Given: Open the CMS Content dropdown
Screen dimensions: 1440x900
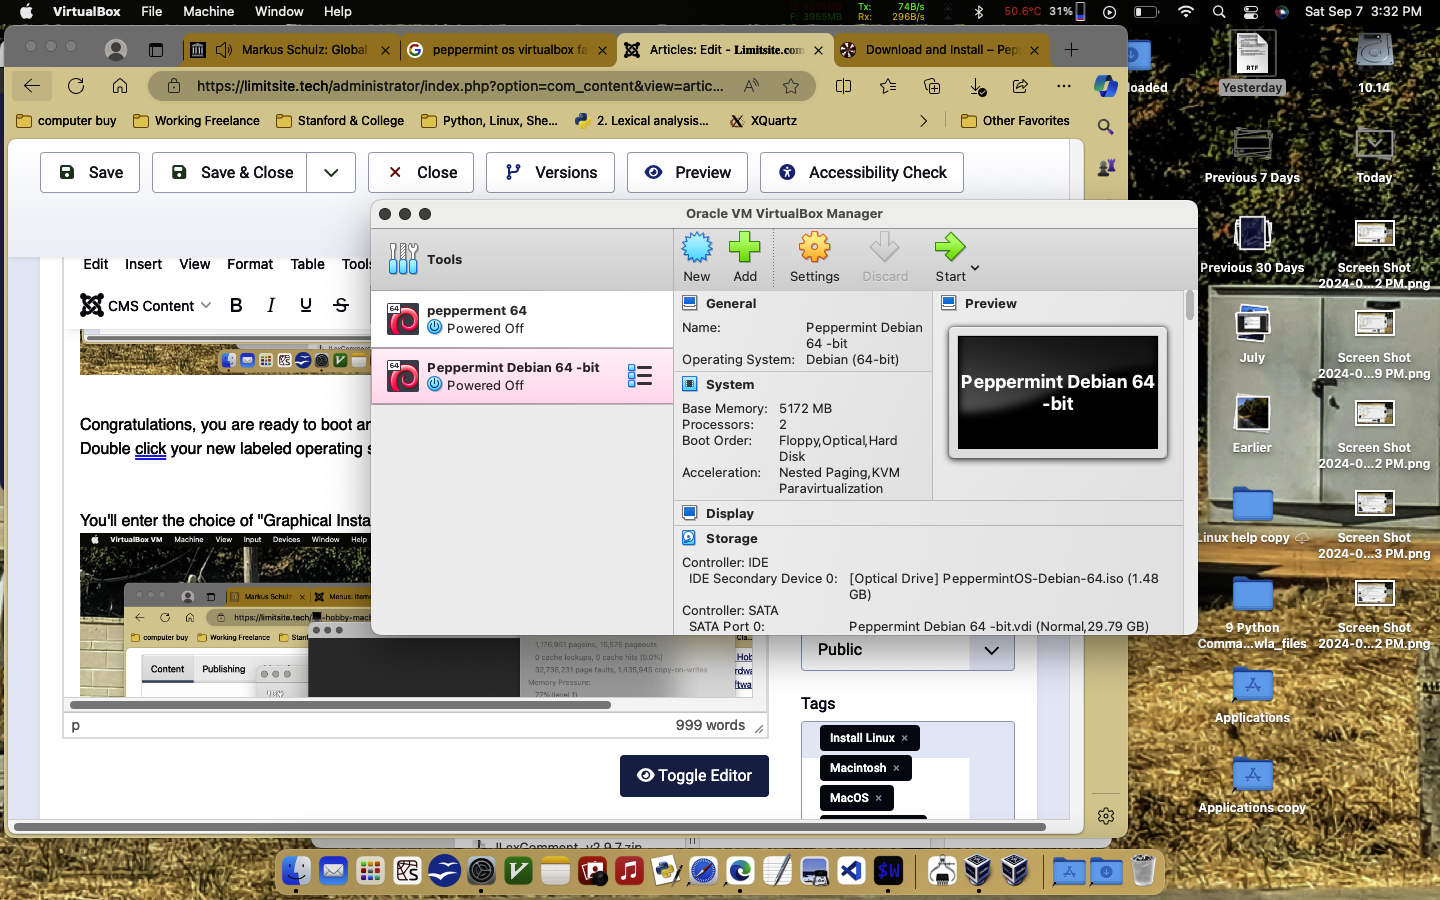Looking at the screenshot, I should (x=146, y=306).
